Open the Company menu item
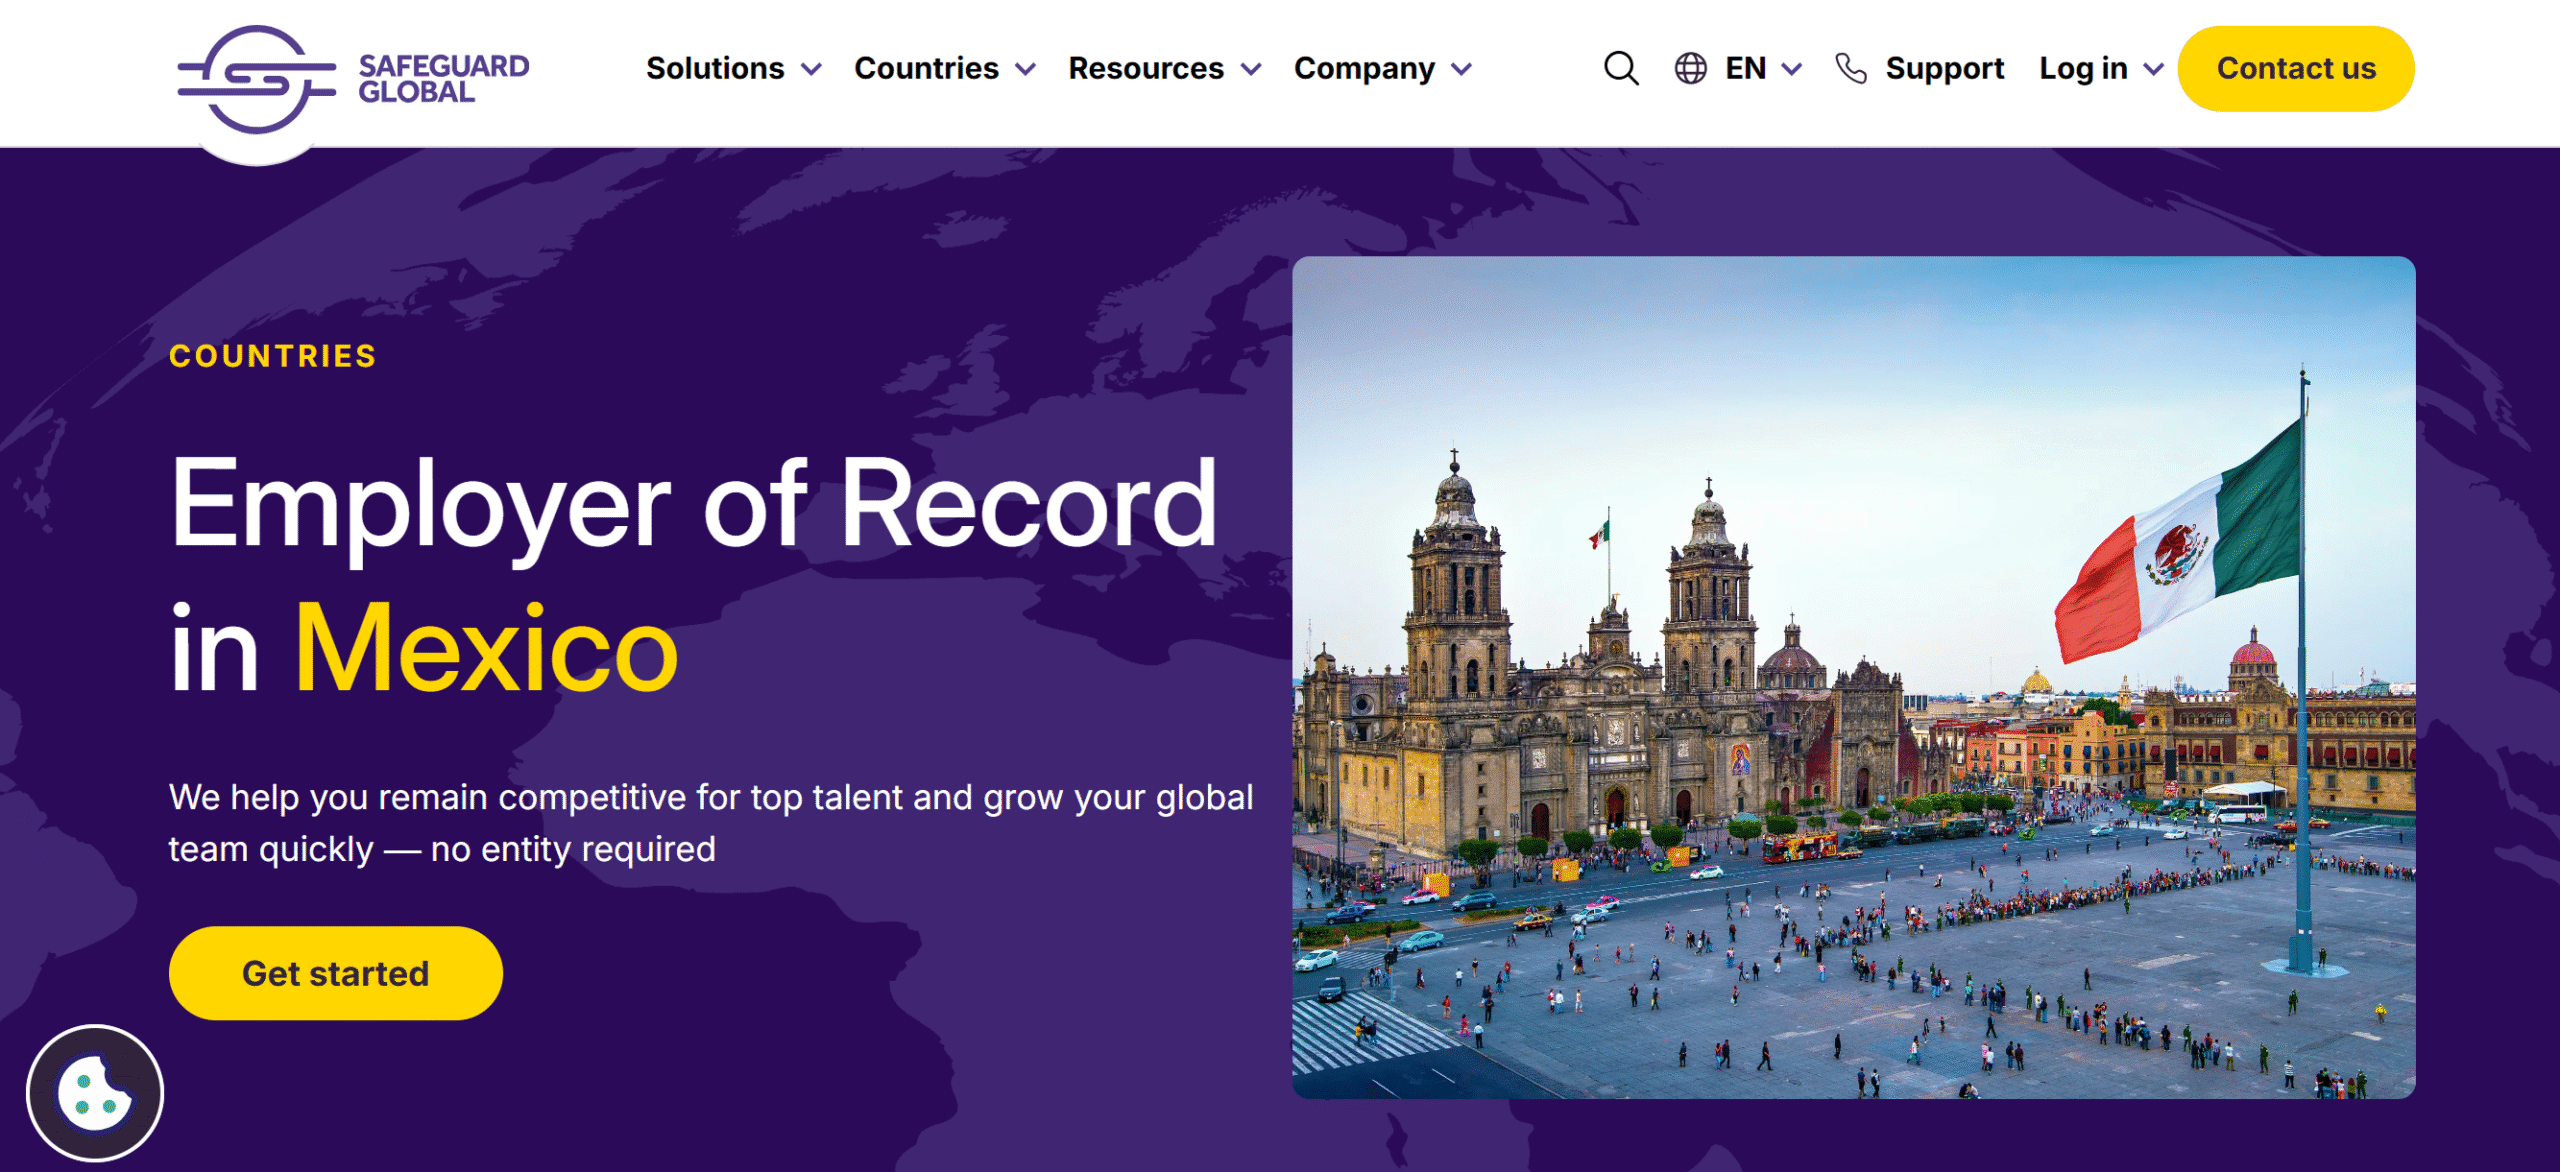Image resolution: width=2560 pixels, height=1172 pixels. pos(1364,68)
